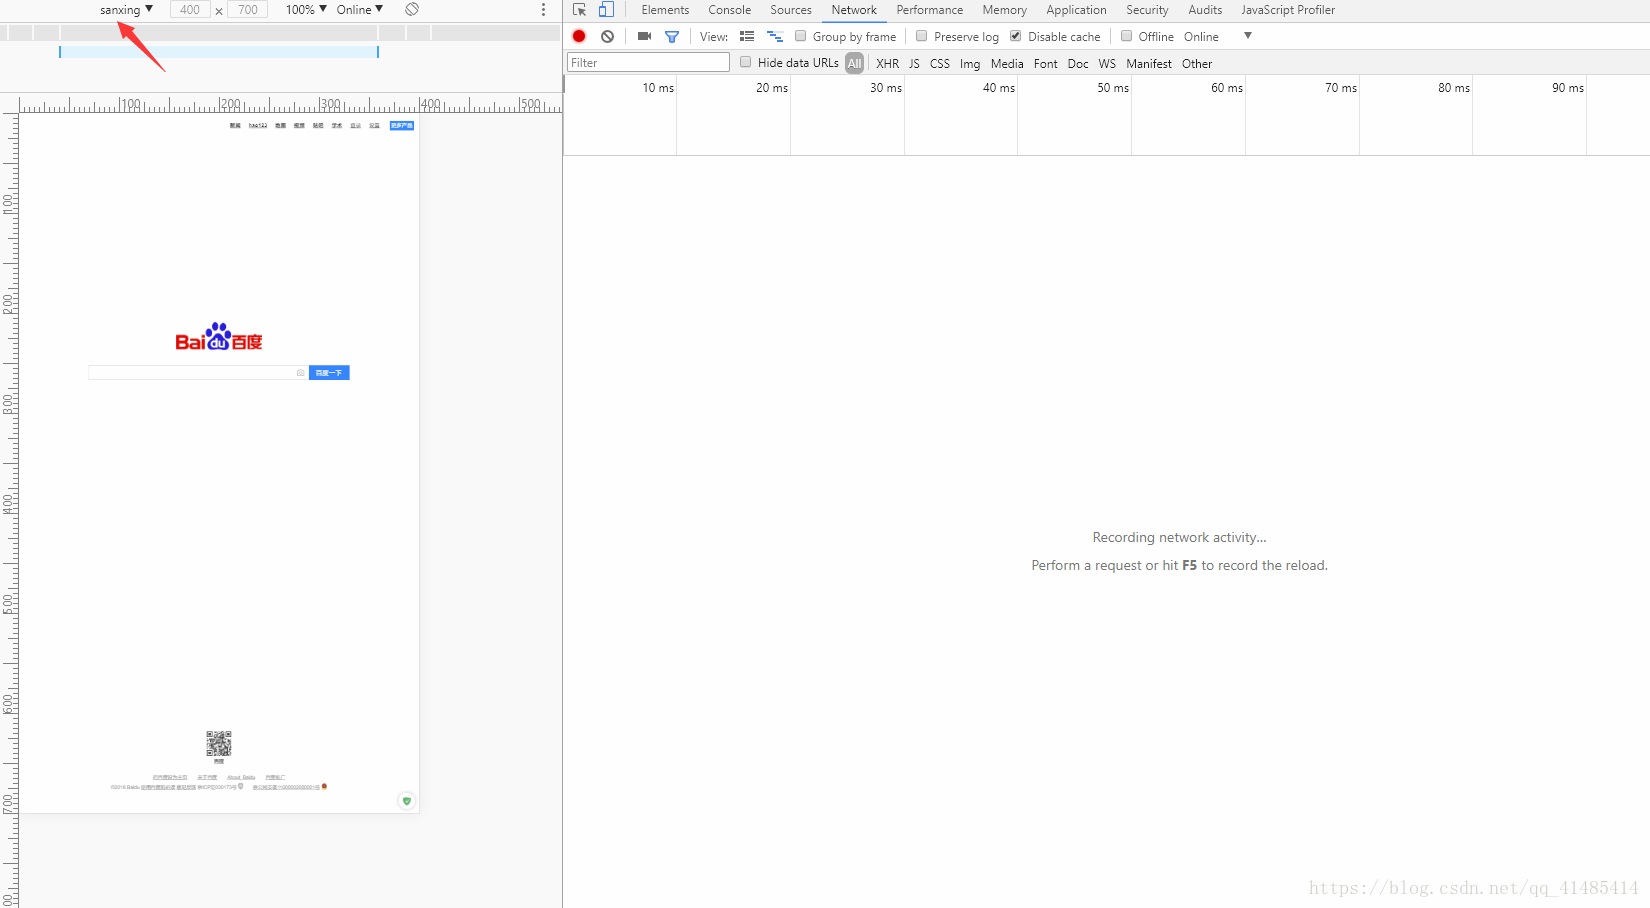Click the capture screenshots camera icon
The width and height of the screenshot is (1650, 908).
click(644, 36)
